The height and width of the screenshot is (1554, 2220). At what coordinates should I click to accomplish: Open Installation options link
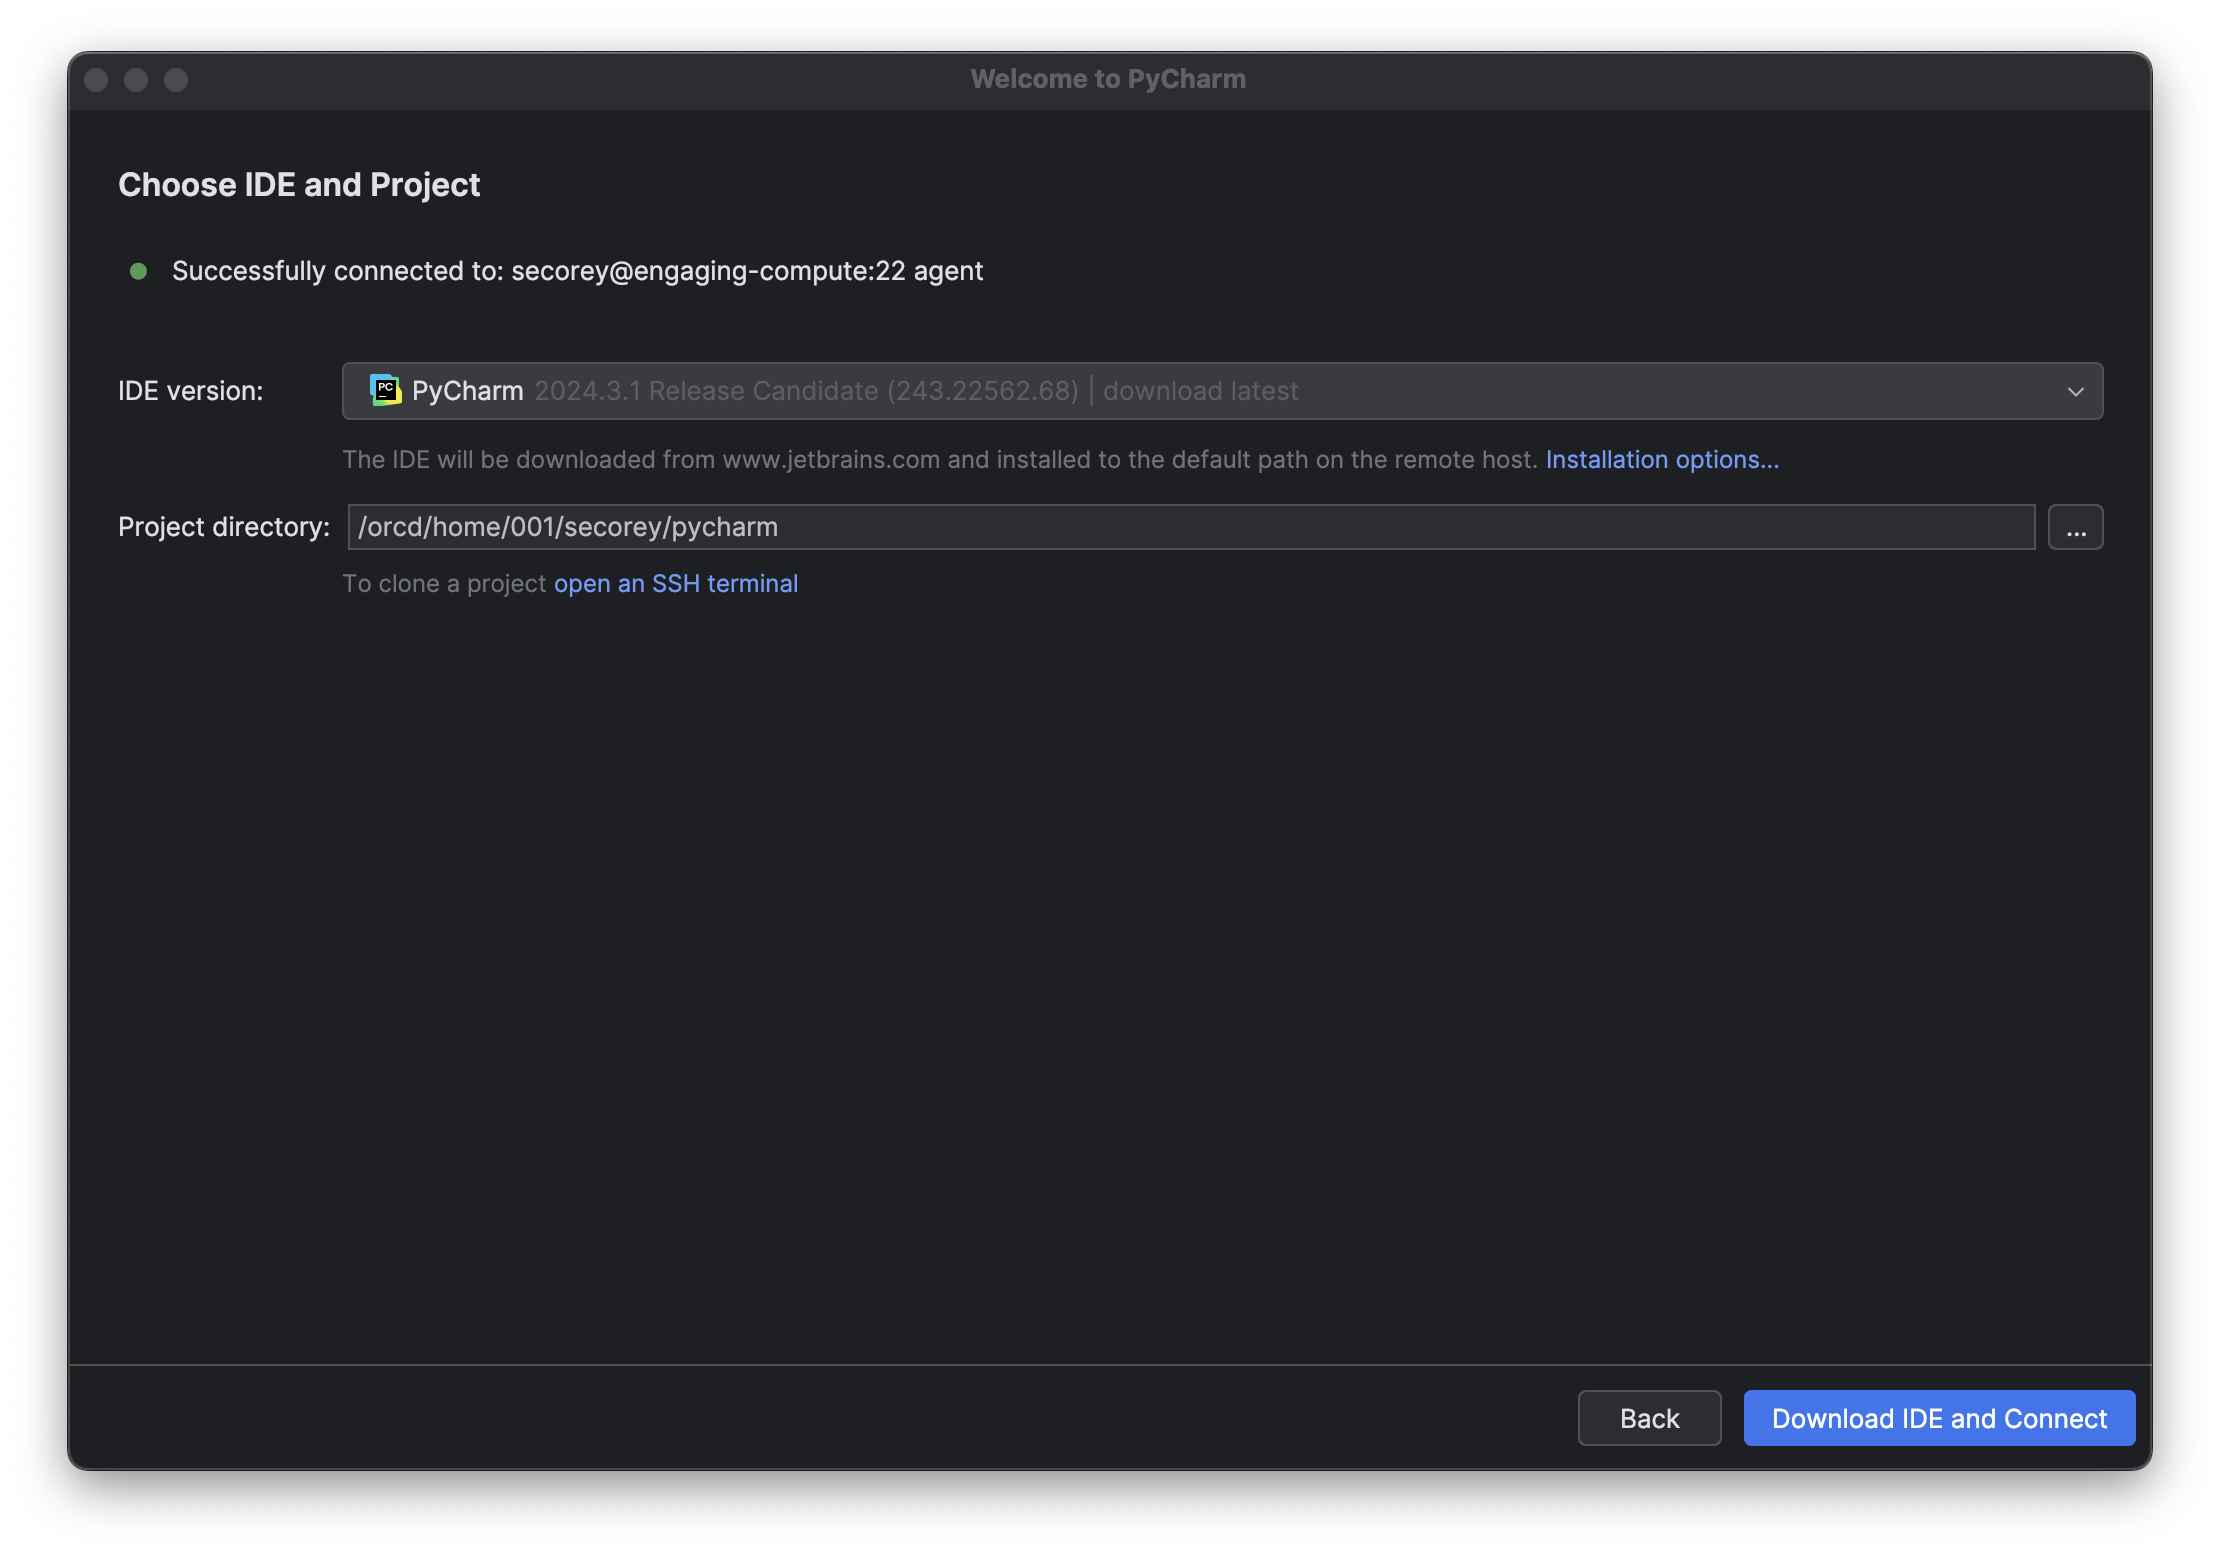[x=1662, y=459]
